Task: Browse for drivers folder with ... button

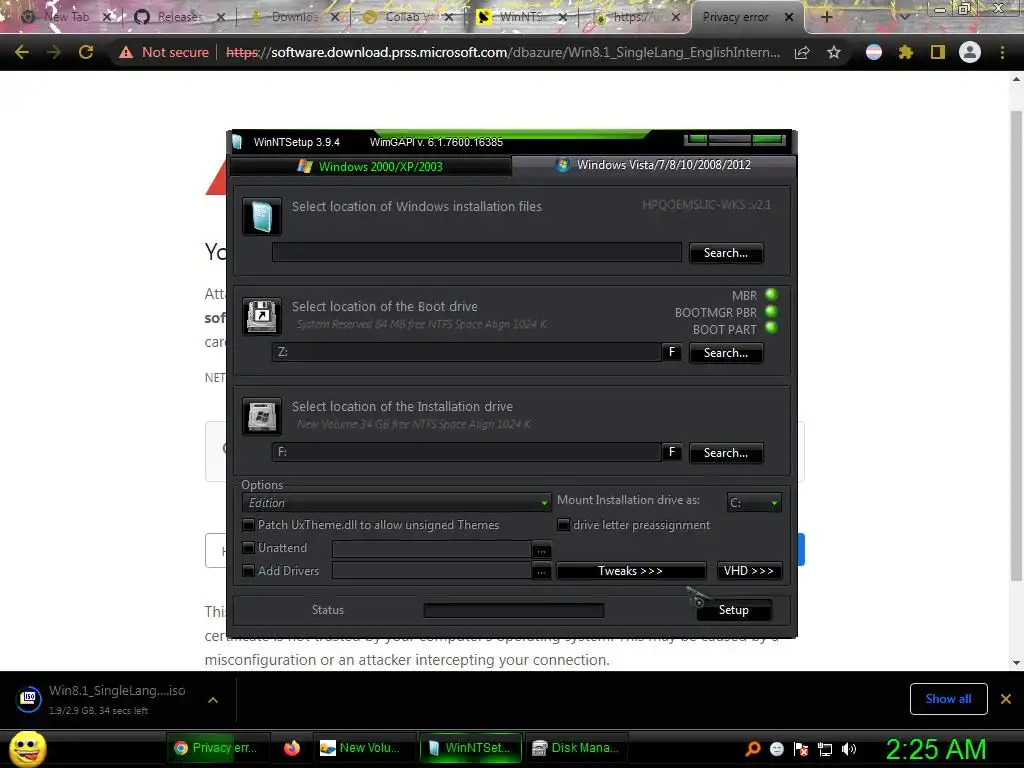Action: 541,572
